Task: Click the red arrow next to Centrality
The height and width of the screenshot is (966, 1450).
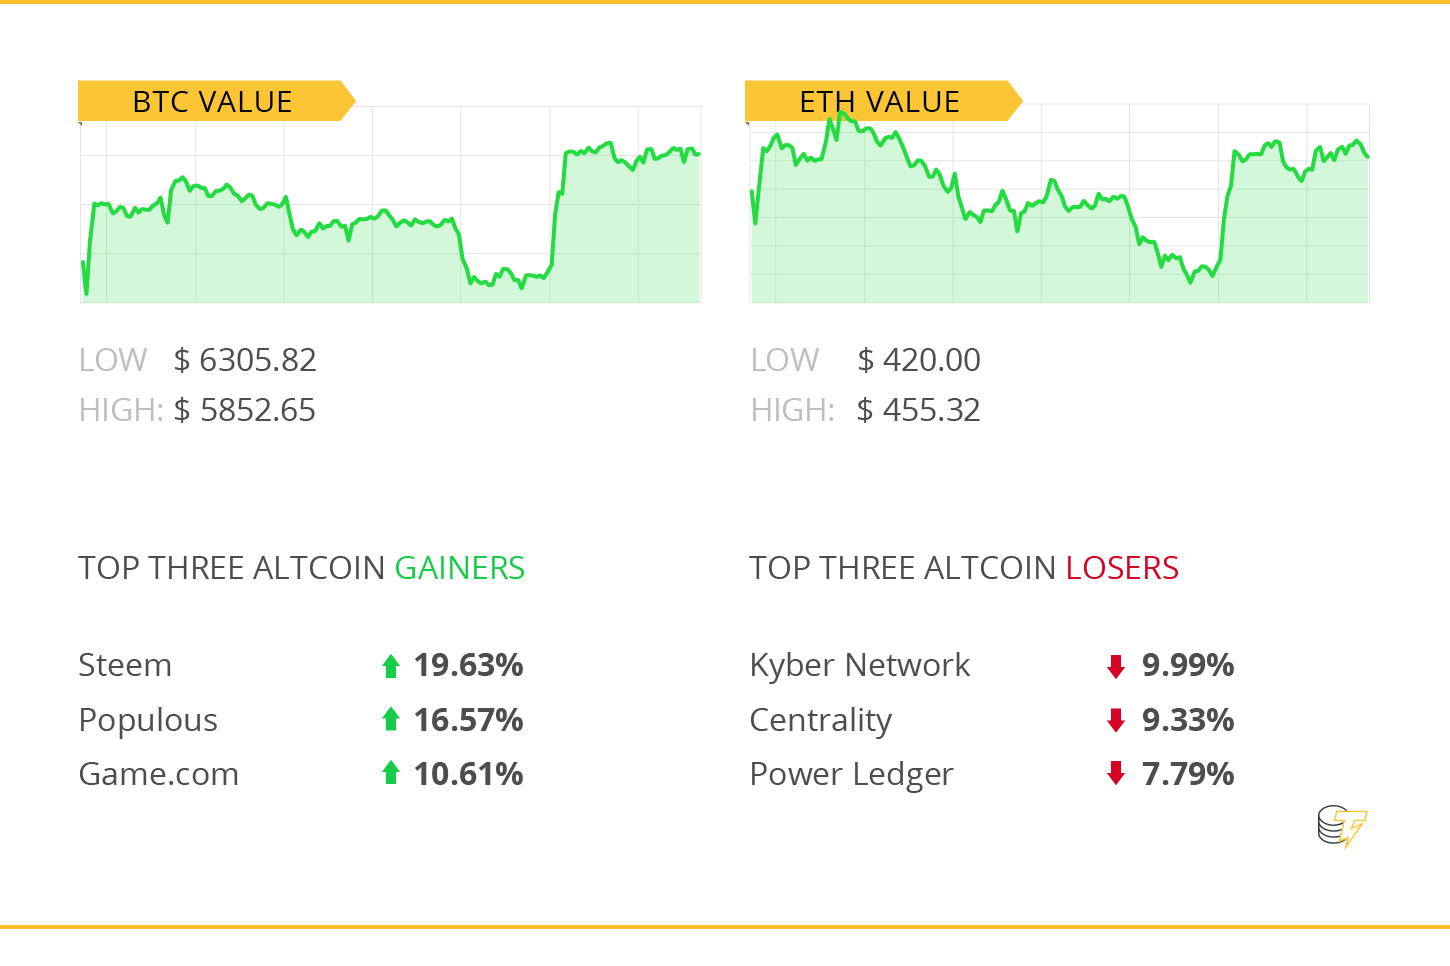Action: point(1116,720)
